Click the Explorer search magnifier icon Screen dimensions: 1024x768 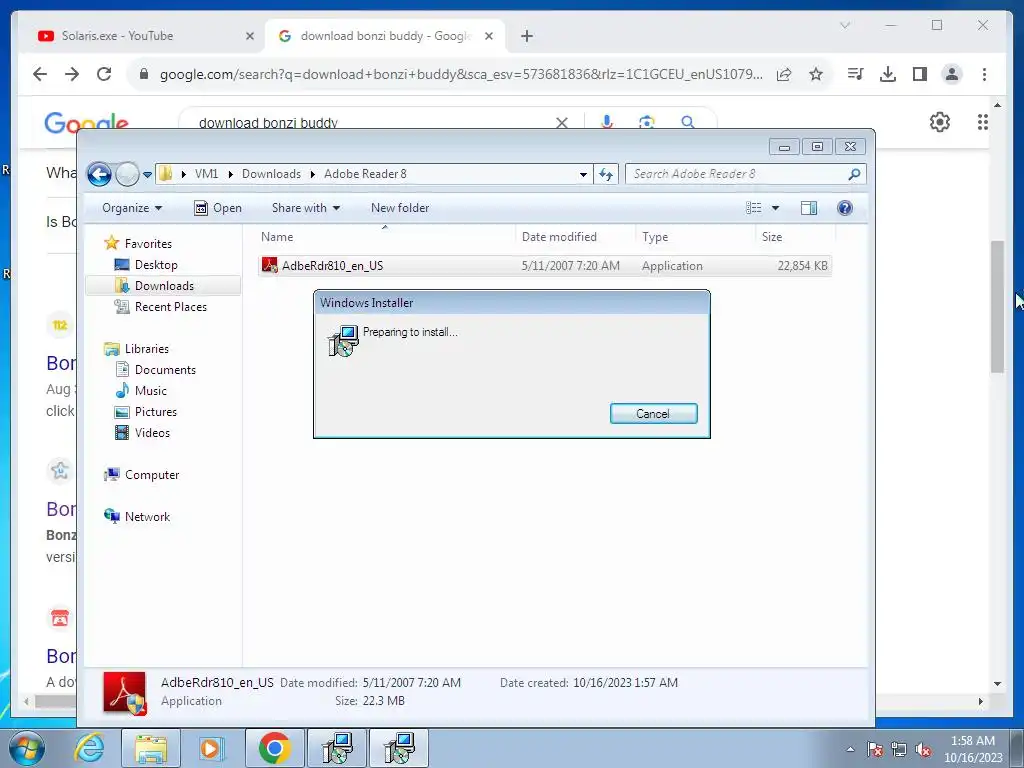[854, 174]
